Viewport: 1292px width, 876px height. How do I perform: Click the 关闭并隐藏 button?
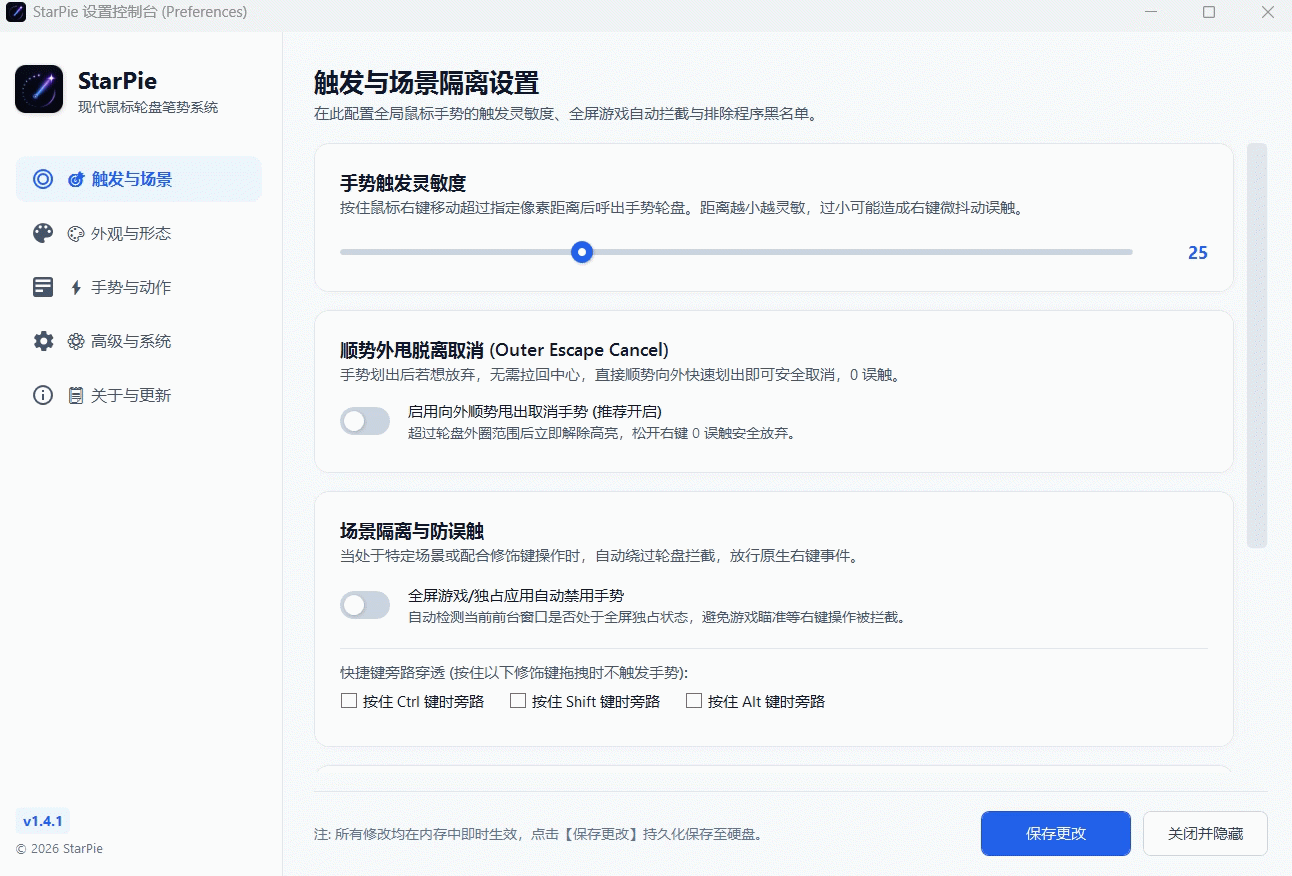[x=1206, y=833]
